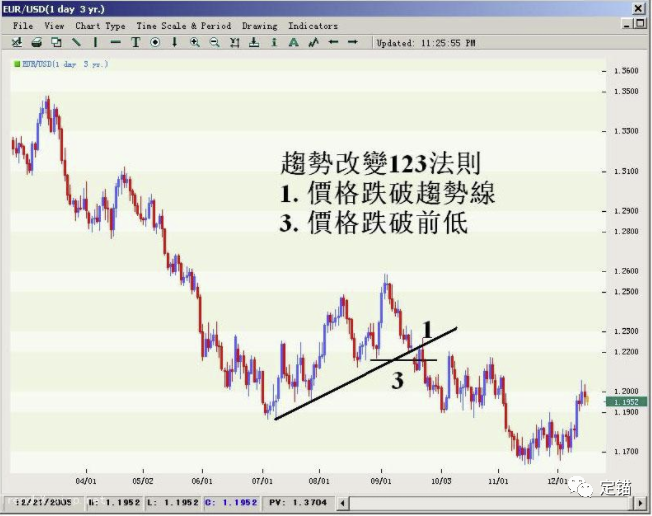
Task: Shift chart left with left arrow icon
Action: pos(333,42)
